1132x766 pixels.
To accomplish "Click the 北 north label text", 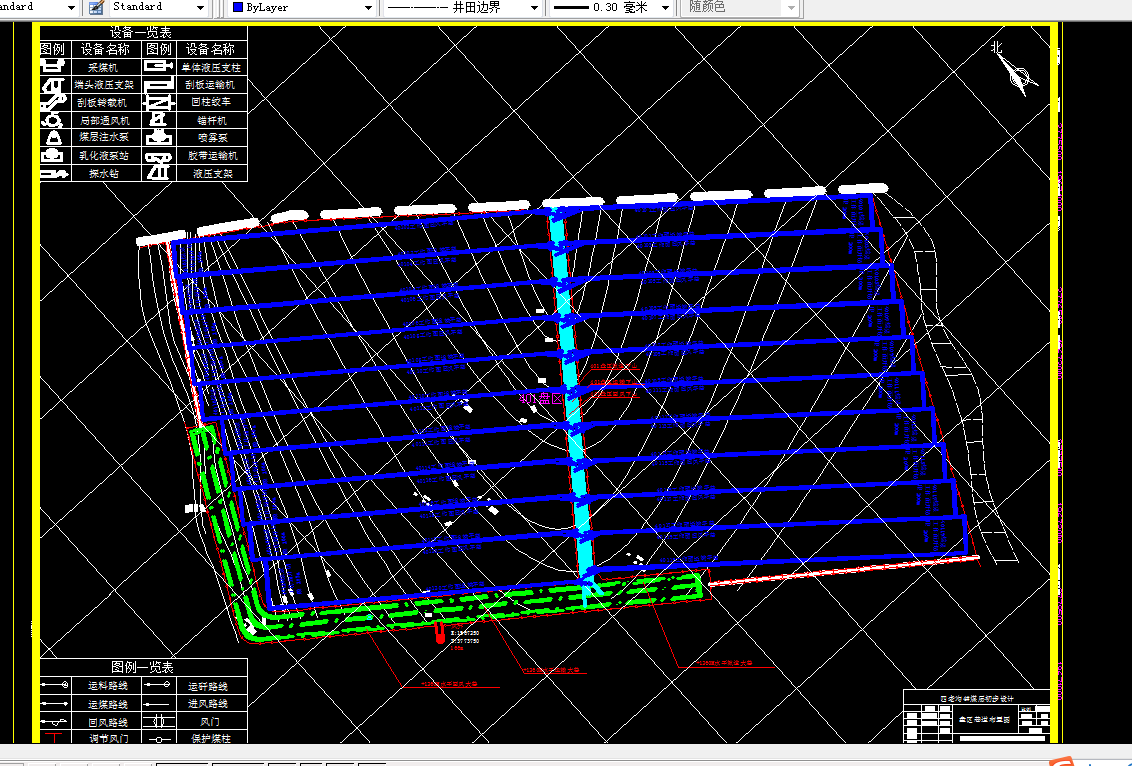I will 997,47.
